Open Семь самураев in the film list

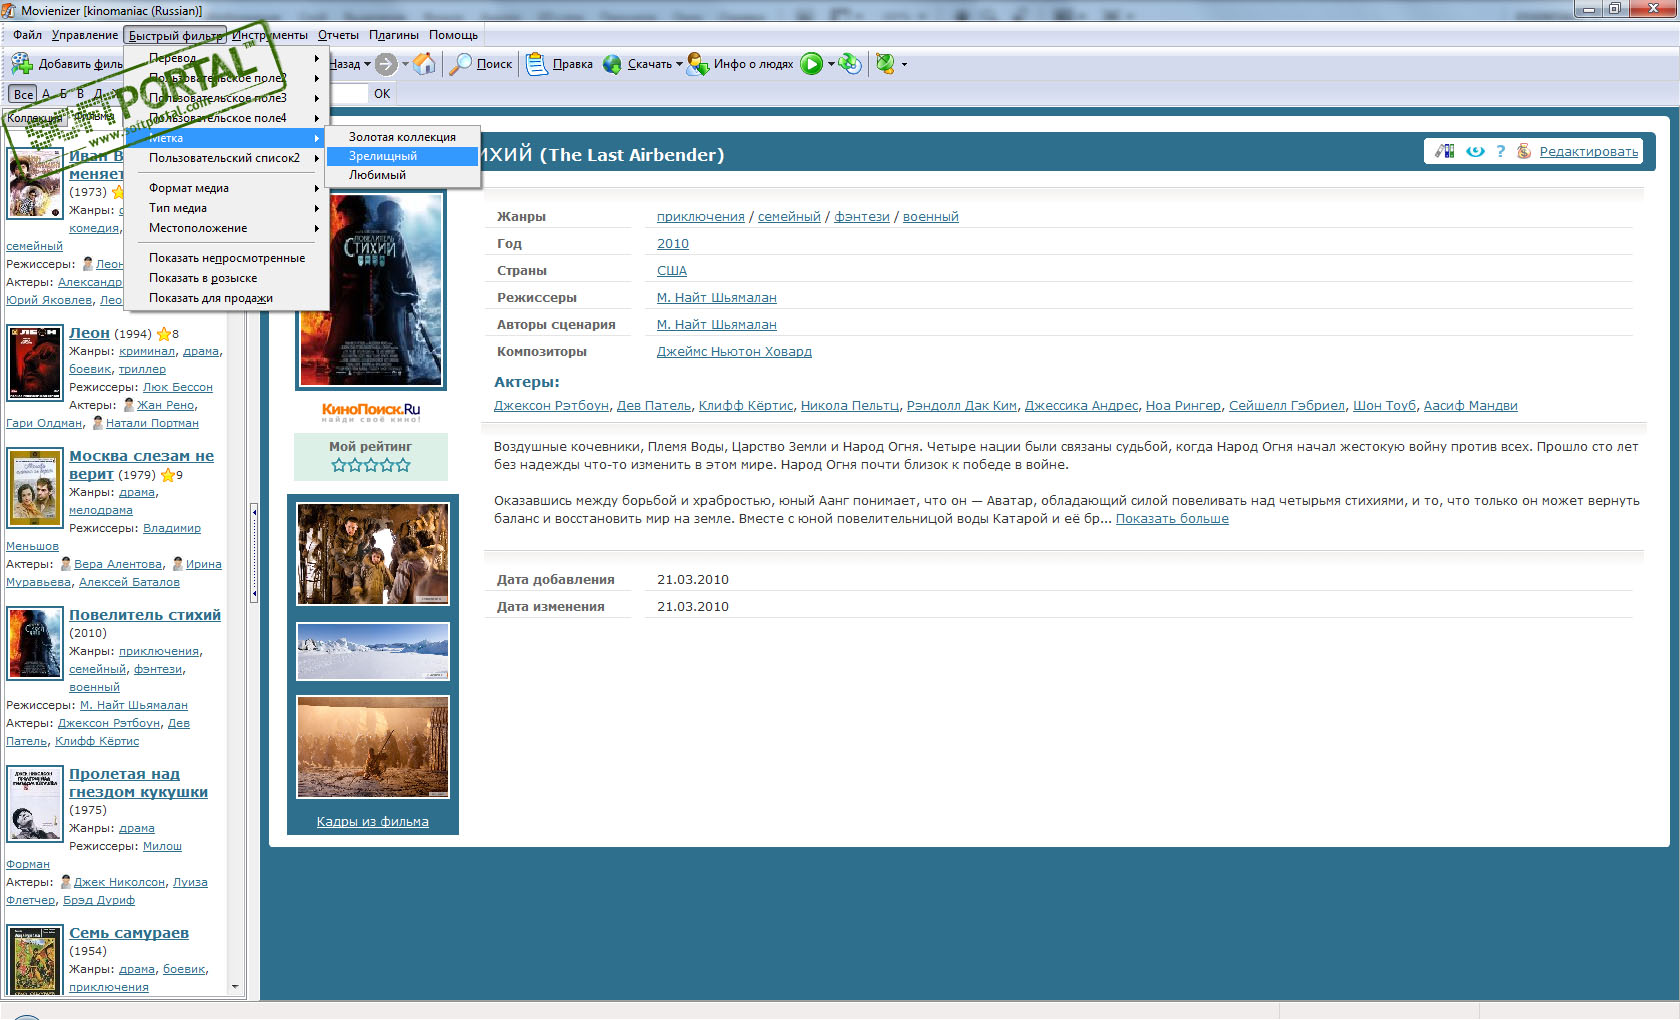click(129, 933)
